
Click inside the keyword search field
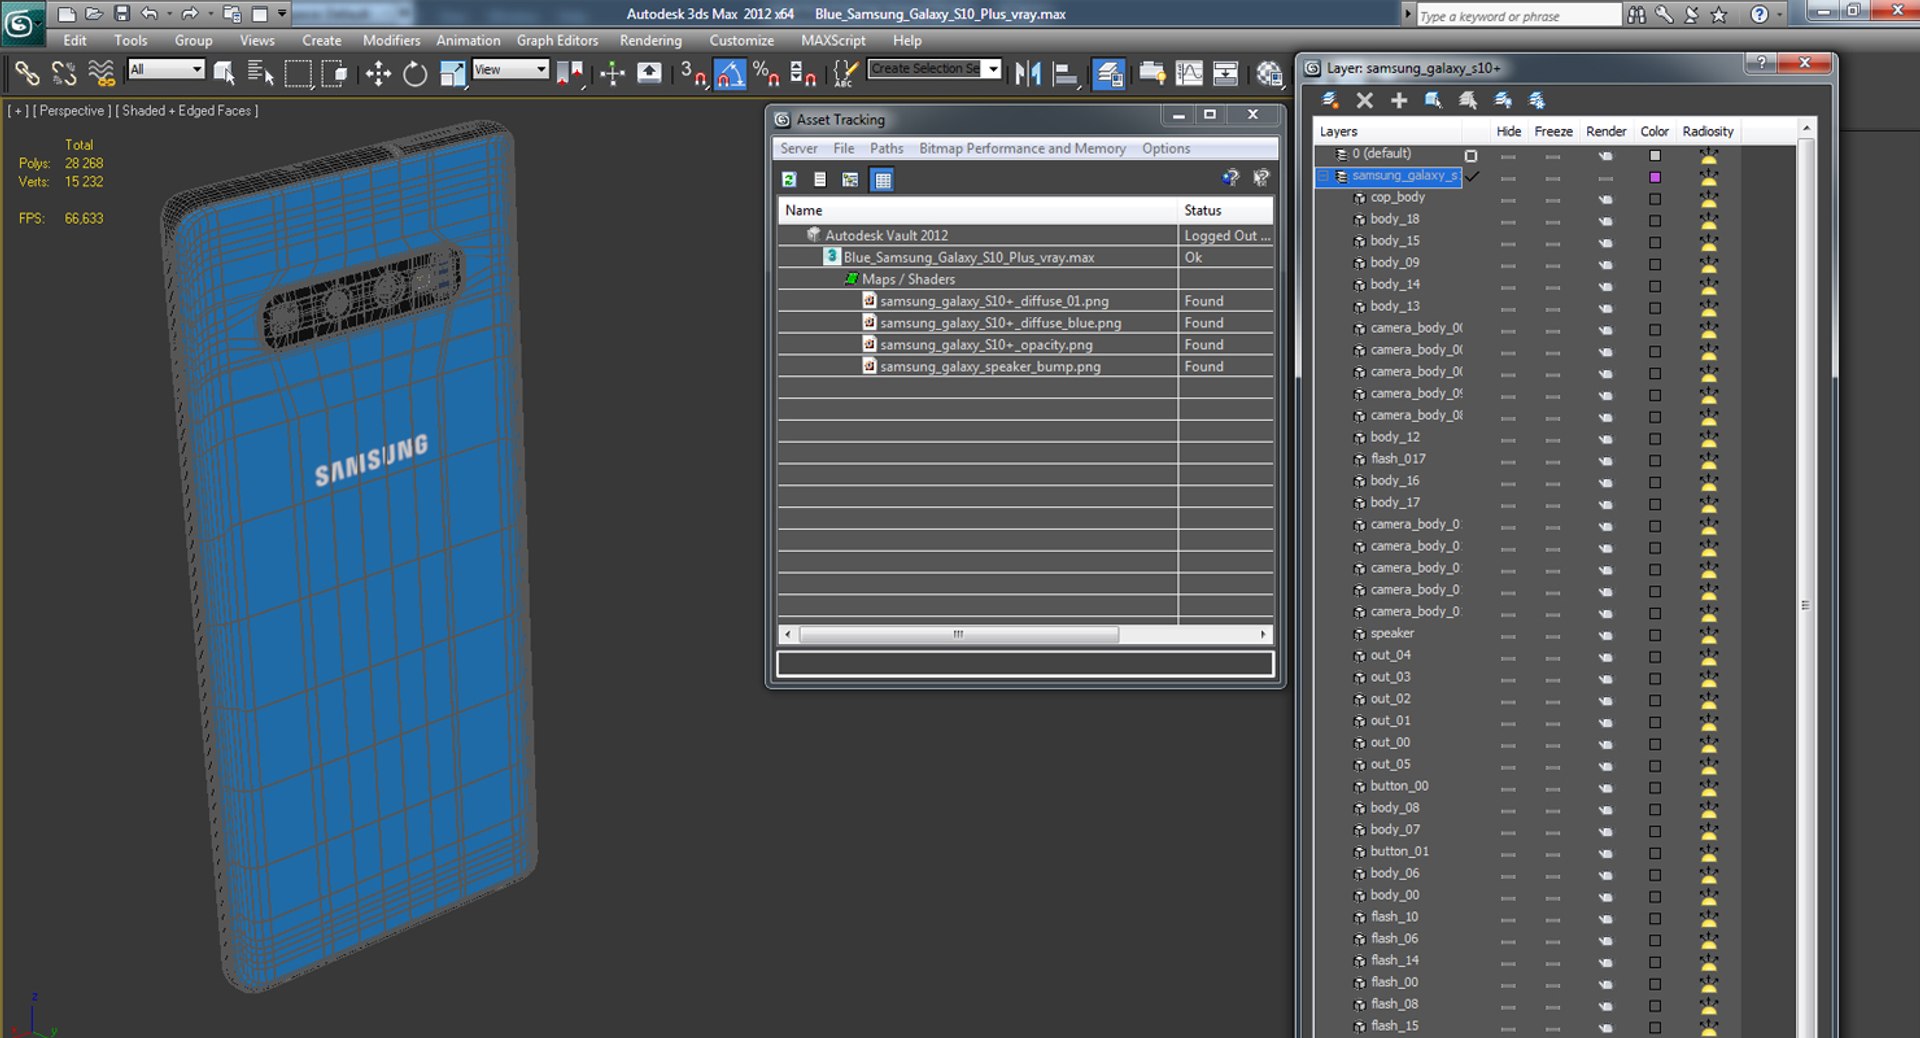1518,15
